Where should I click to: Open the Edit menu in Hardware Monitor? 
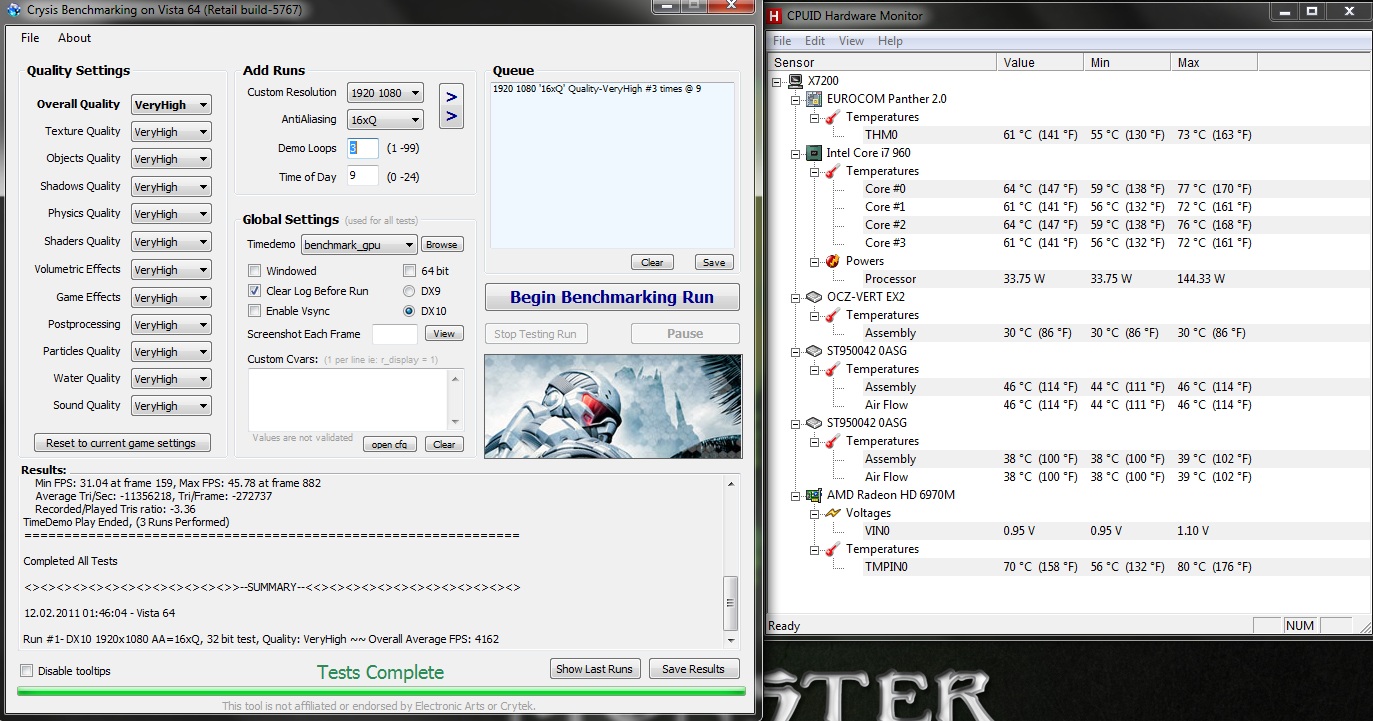815,41
